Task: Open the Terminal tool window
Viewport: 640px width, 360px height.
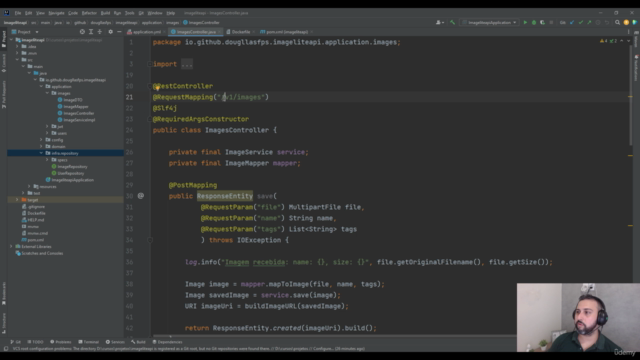Action: pos(89,342)
